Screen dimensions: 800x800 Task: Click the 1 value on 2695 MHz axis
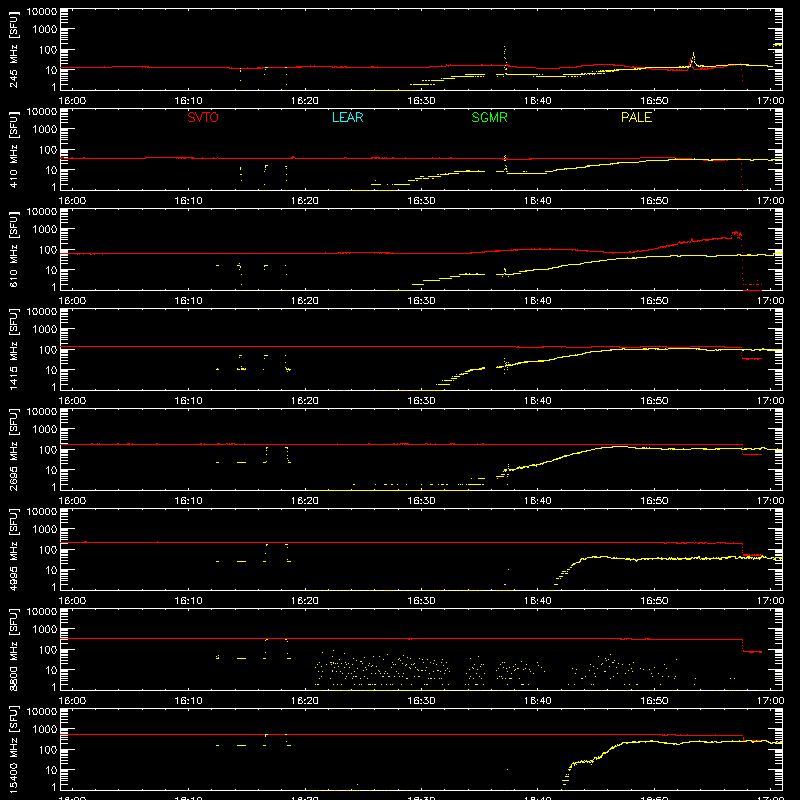54,488
